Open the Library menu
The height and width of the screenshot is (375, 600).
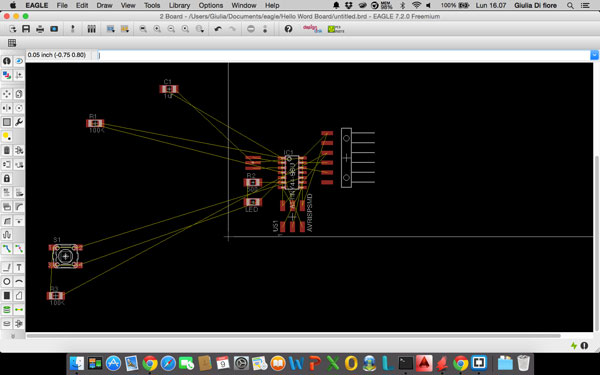pos(179,5)
